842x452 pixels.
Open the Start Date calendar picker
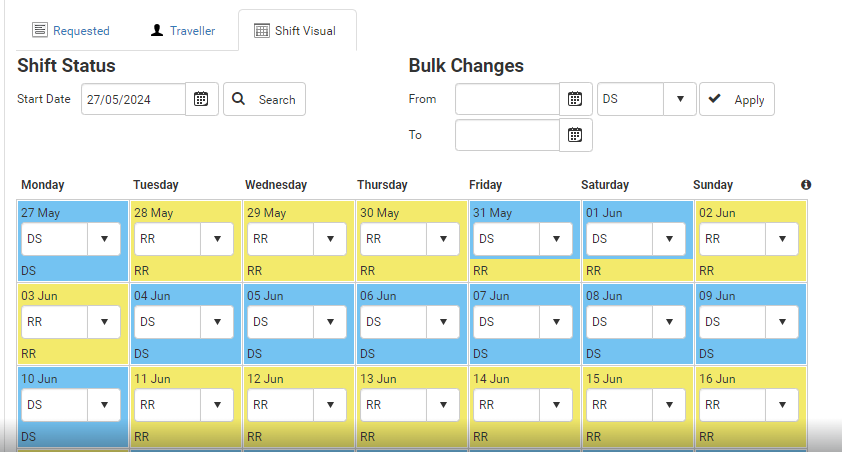[x=201, y=99]
